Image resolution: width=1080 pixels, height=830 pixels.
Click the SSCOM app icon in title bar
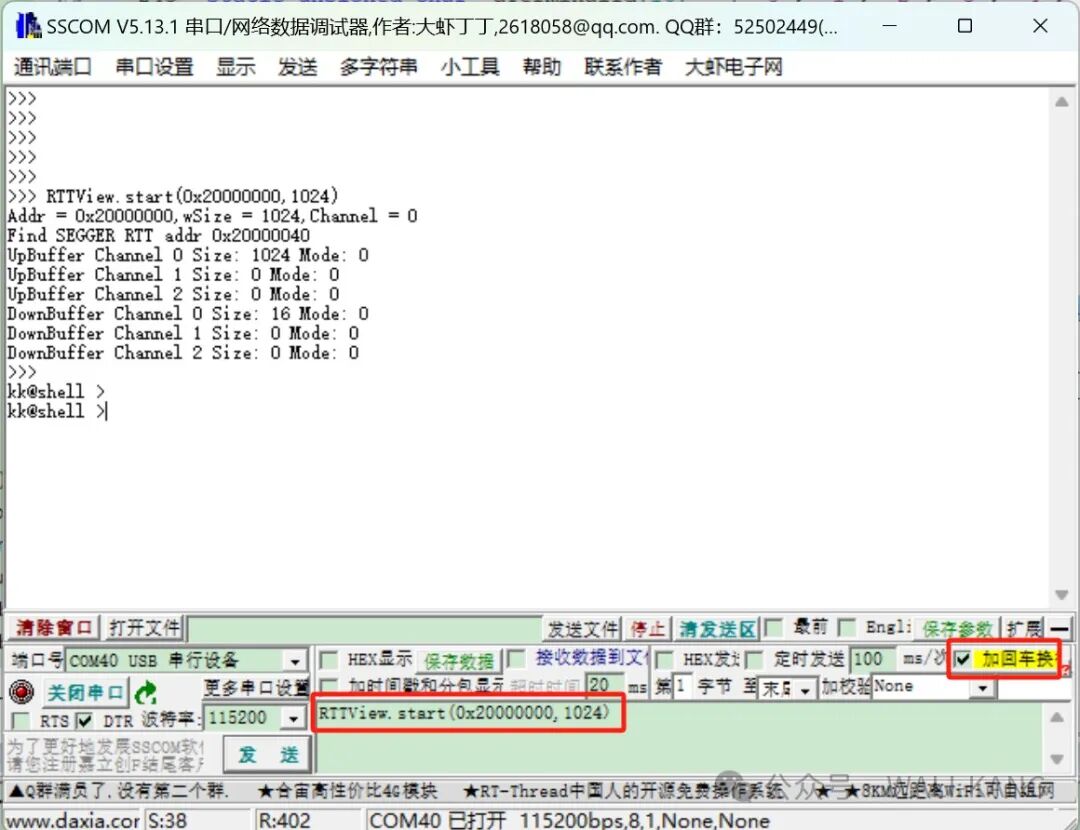pos(27,25)
